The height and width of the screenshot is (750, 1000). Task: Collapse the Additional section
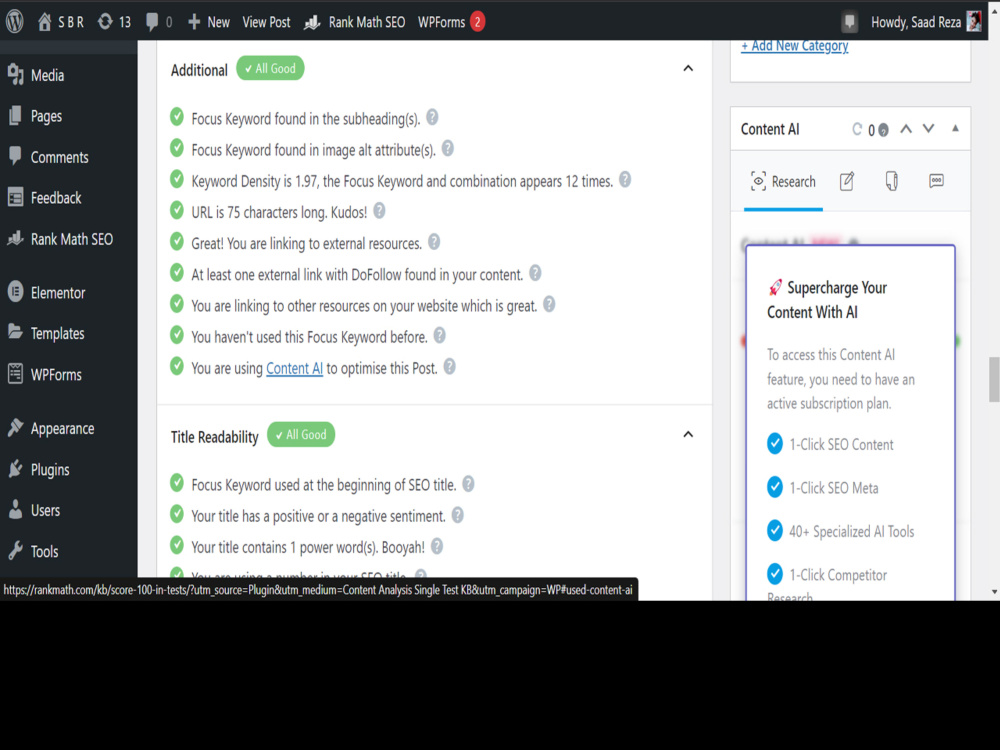click(688, 68)
